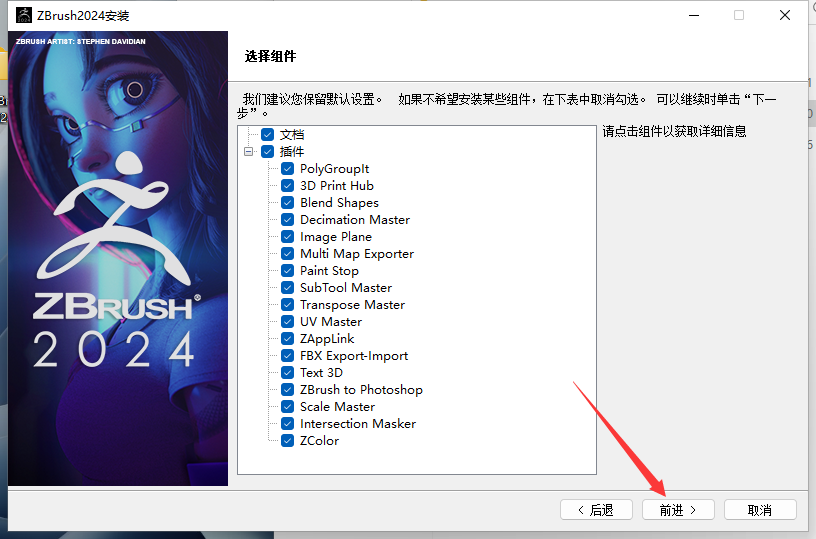
Task: Uncheck Transpose Master checkbox
Action: (287, 304)
